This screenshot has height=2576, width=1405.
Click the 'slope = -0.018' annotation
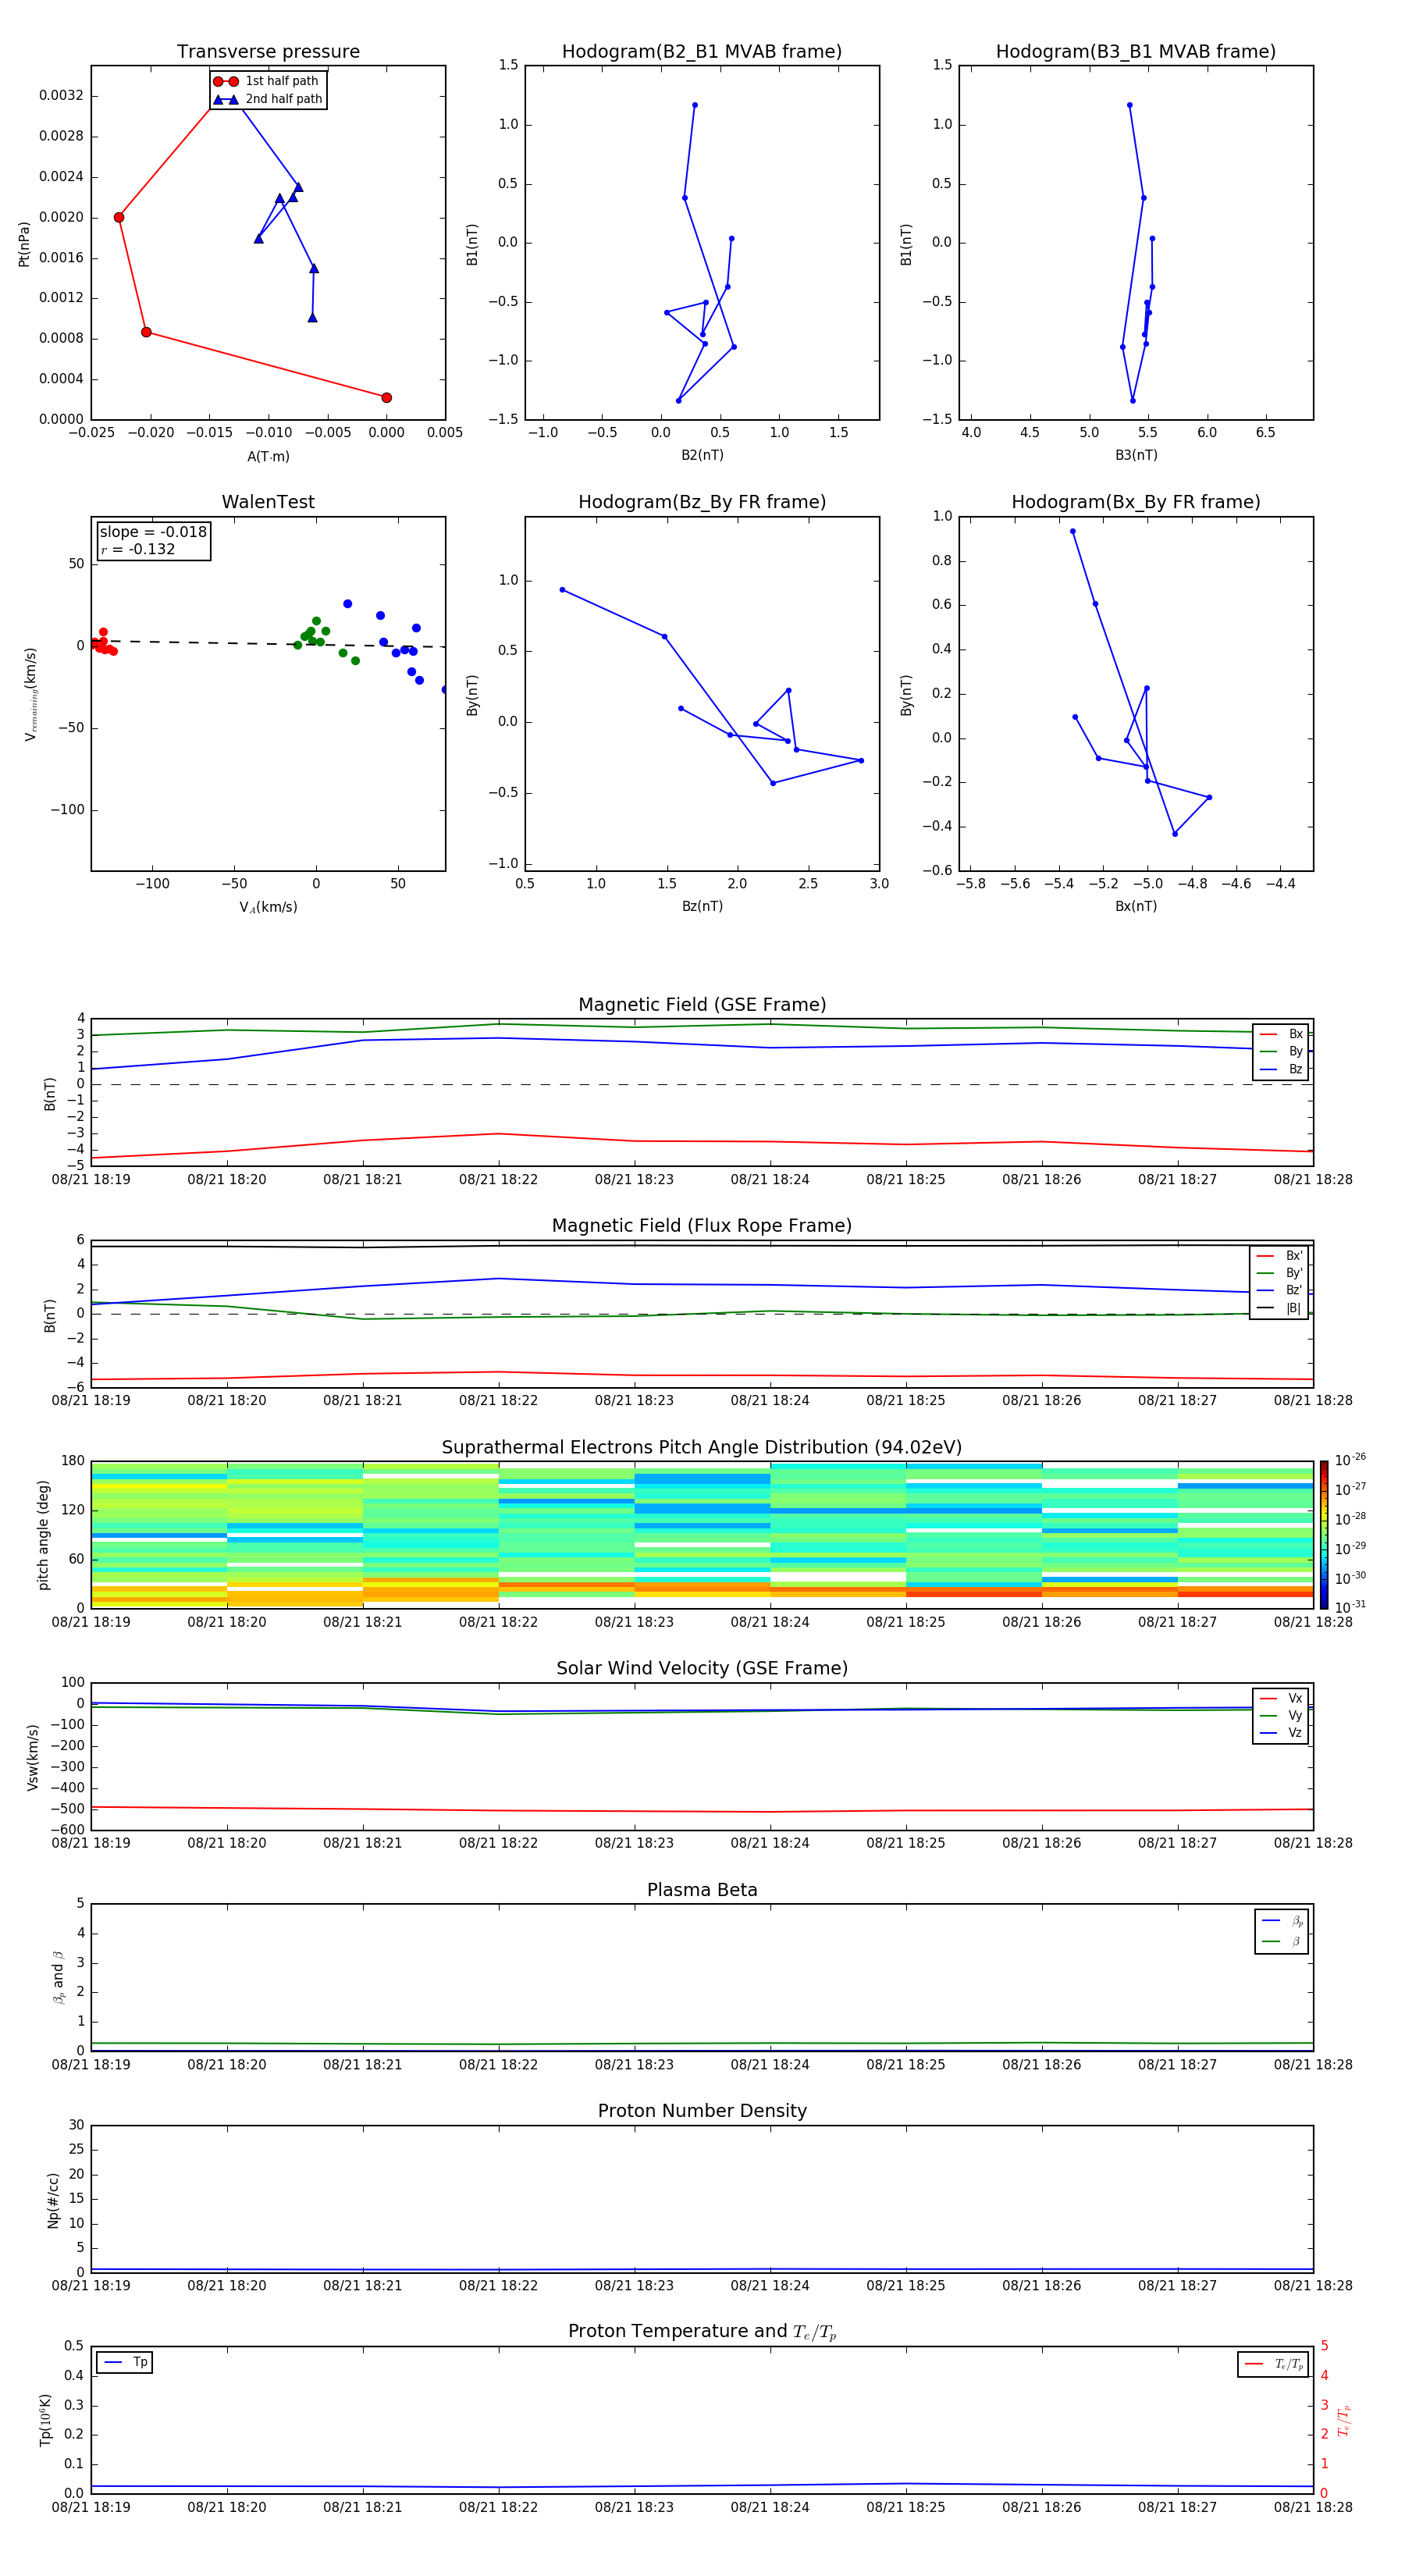(153, 532)
